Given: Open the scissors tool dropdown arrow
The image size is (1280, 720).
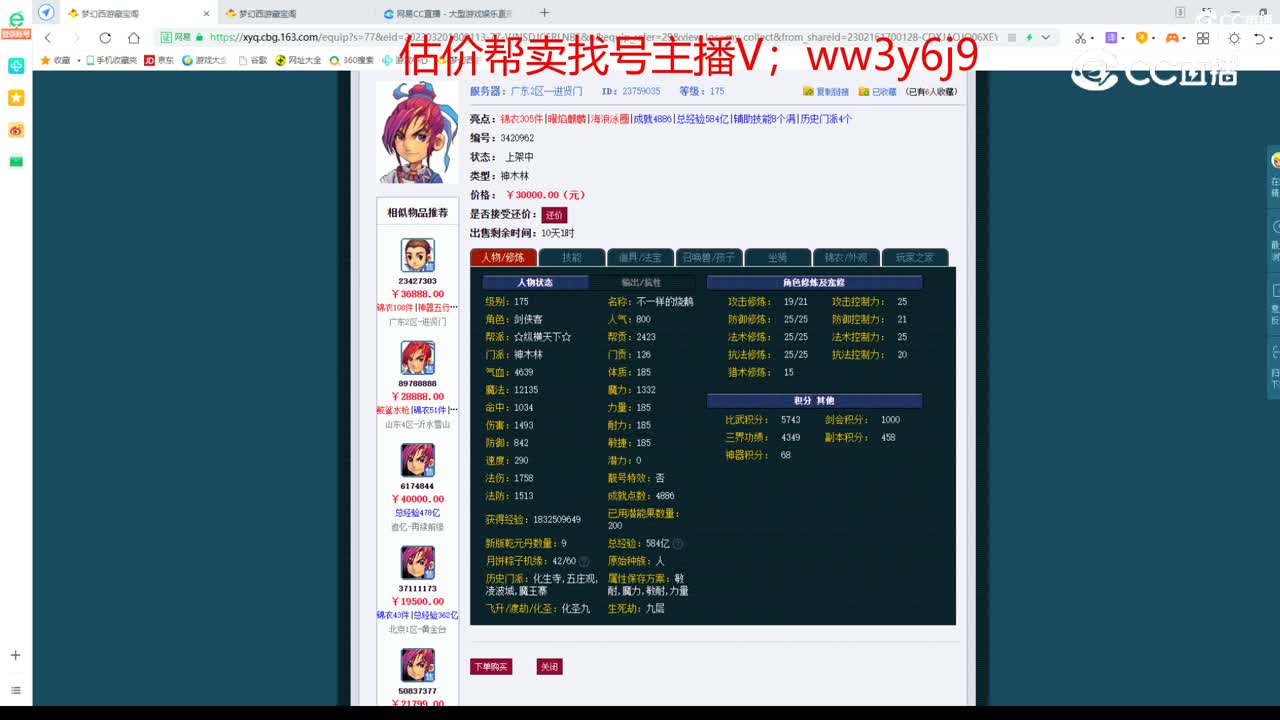Looking at the screenshot, I should [x=1093, y=38].
